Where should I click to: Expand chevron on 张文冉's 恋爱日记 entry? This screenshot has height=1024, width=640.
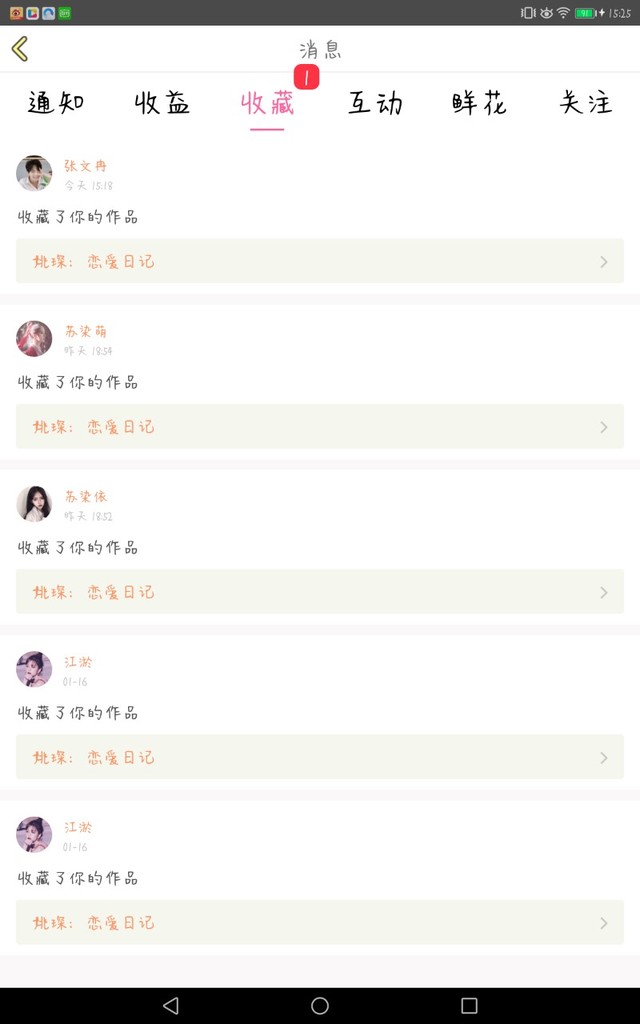point(603,262)
